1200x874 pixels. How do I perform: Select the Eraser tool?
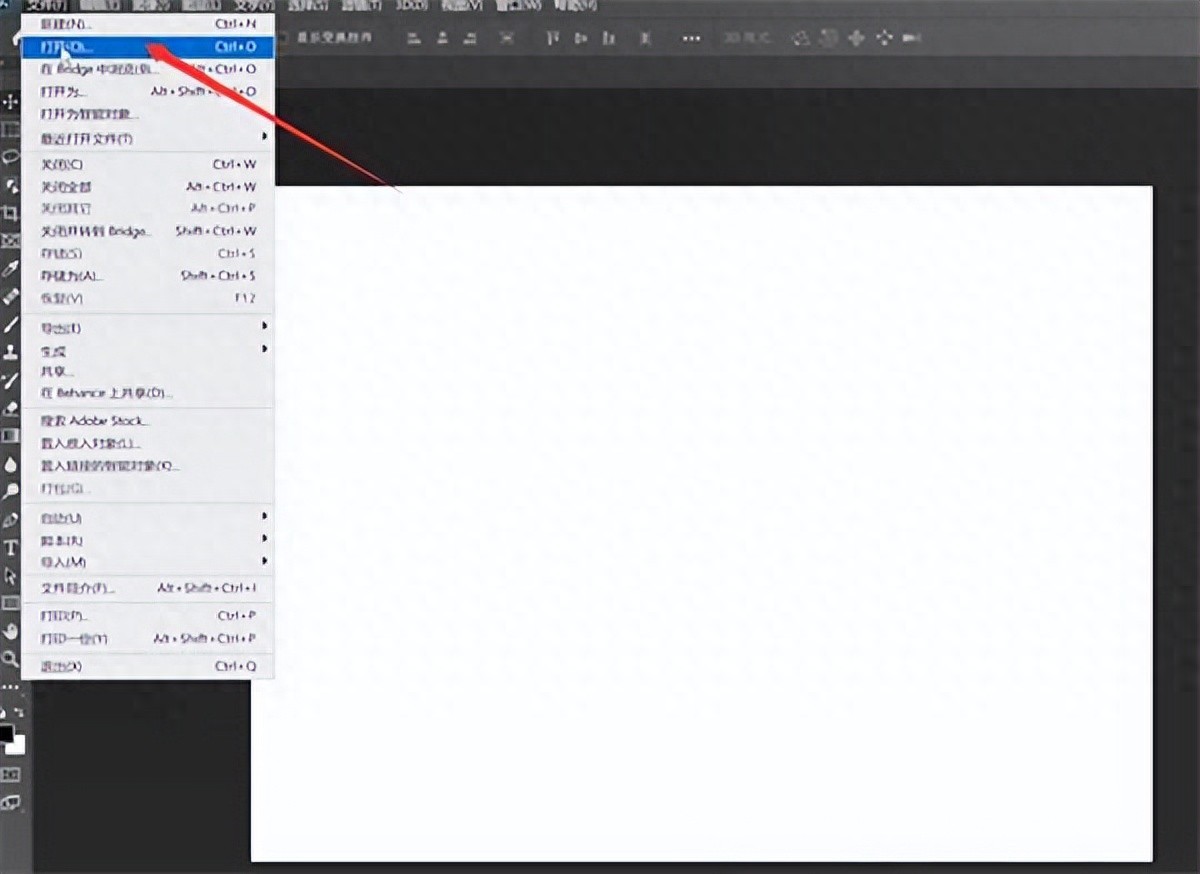point(11,408)
